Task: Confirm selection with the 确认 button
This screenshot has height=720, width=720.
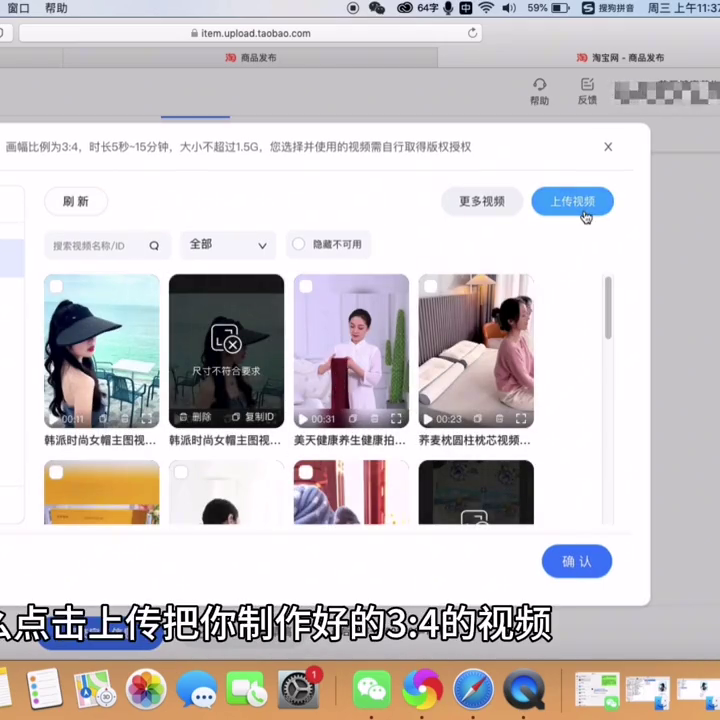Action: tap(577, 561)
